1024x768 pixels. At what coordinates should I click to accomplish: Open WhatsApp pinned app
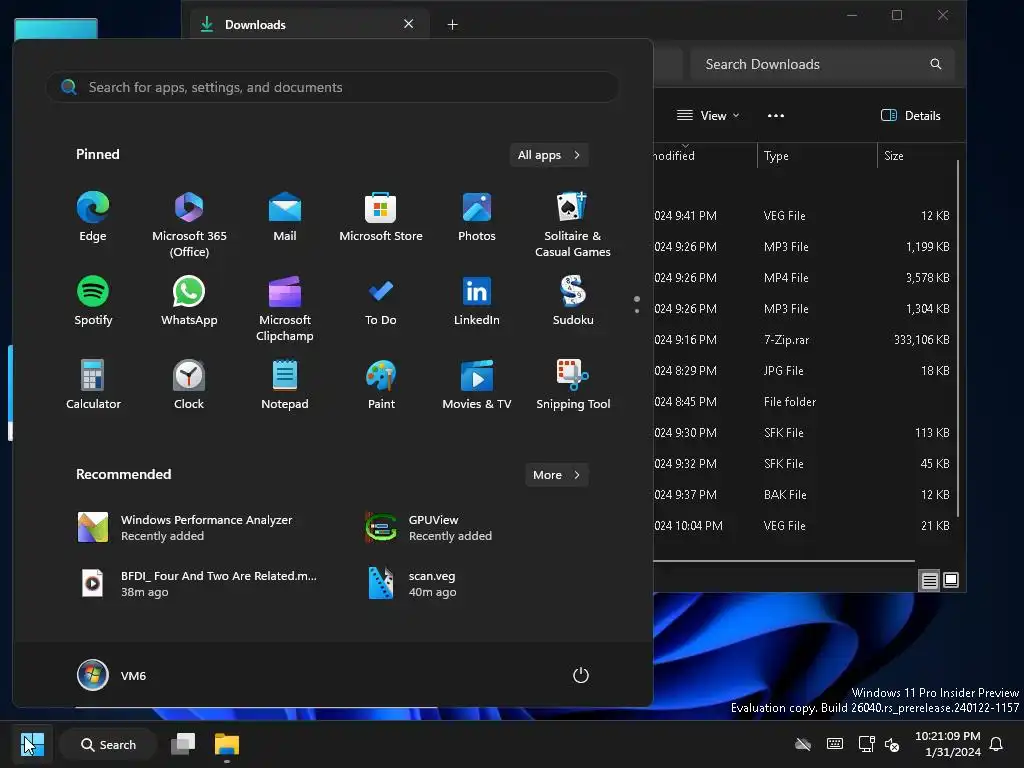pos(189,301)
